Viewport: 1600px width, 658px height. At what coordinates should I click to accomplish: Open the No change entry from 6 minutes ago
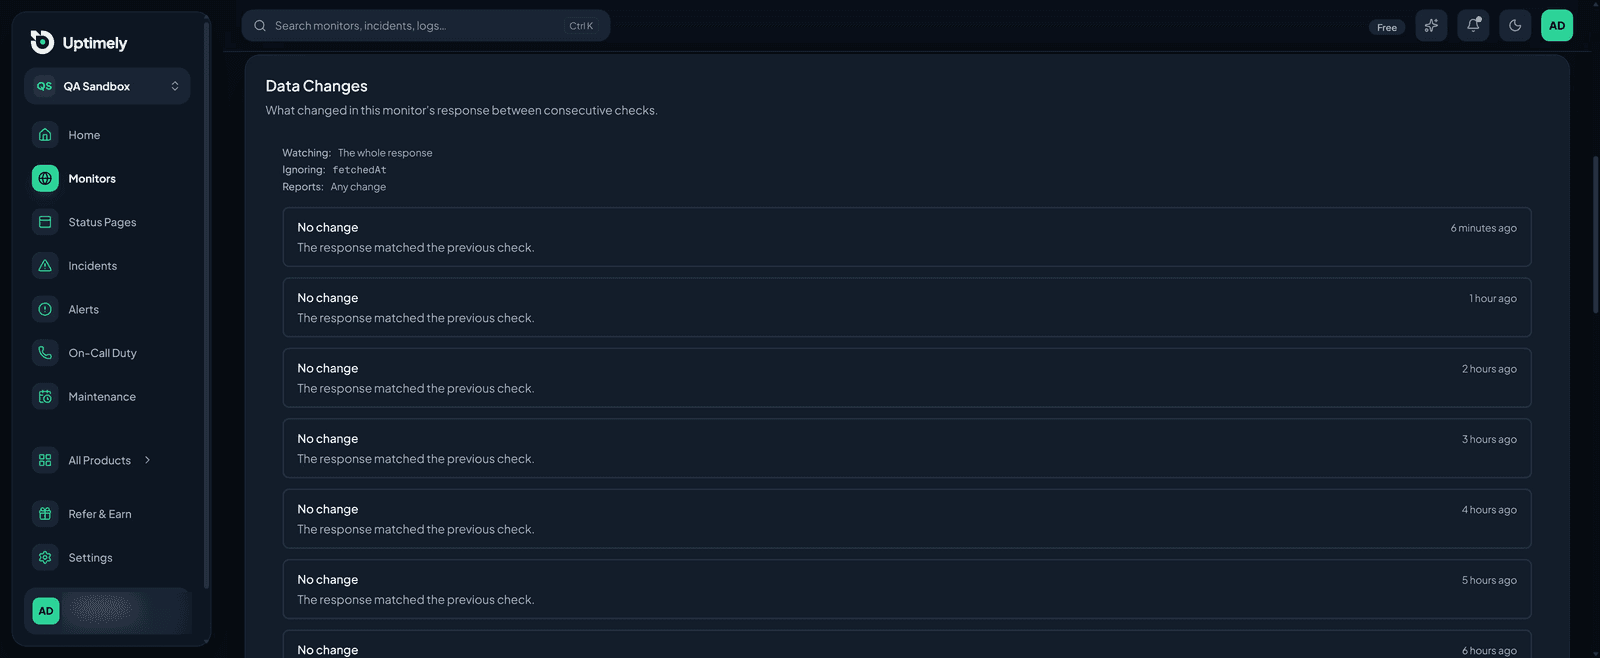907,237
